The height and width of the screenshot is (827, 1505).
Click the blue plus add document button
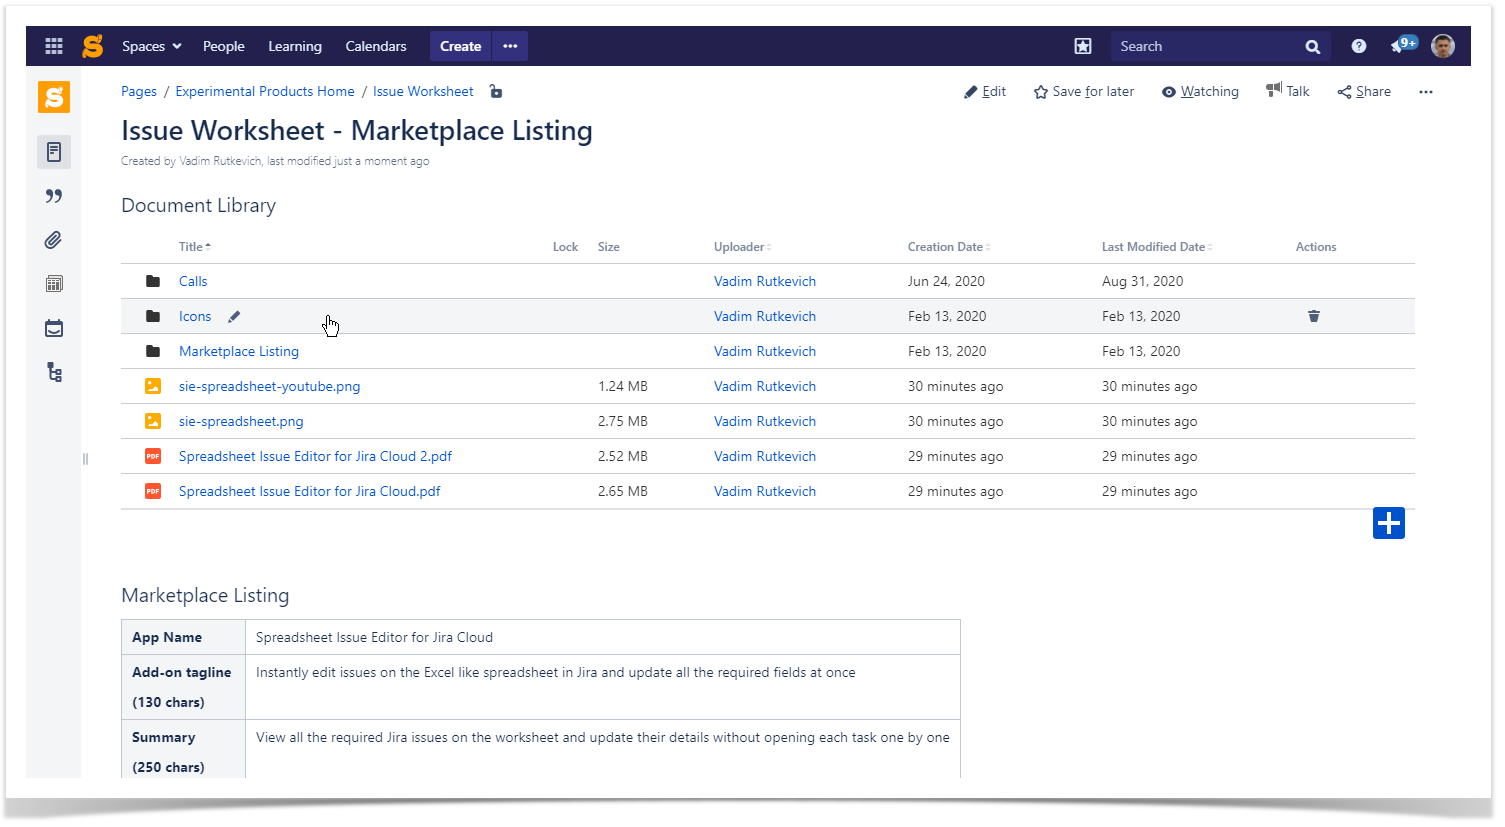pyautogui.click(x=1389, y=523)
